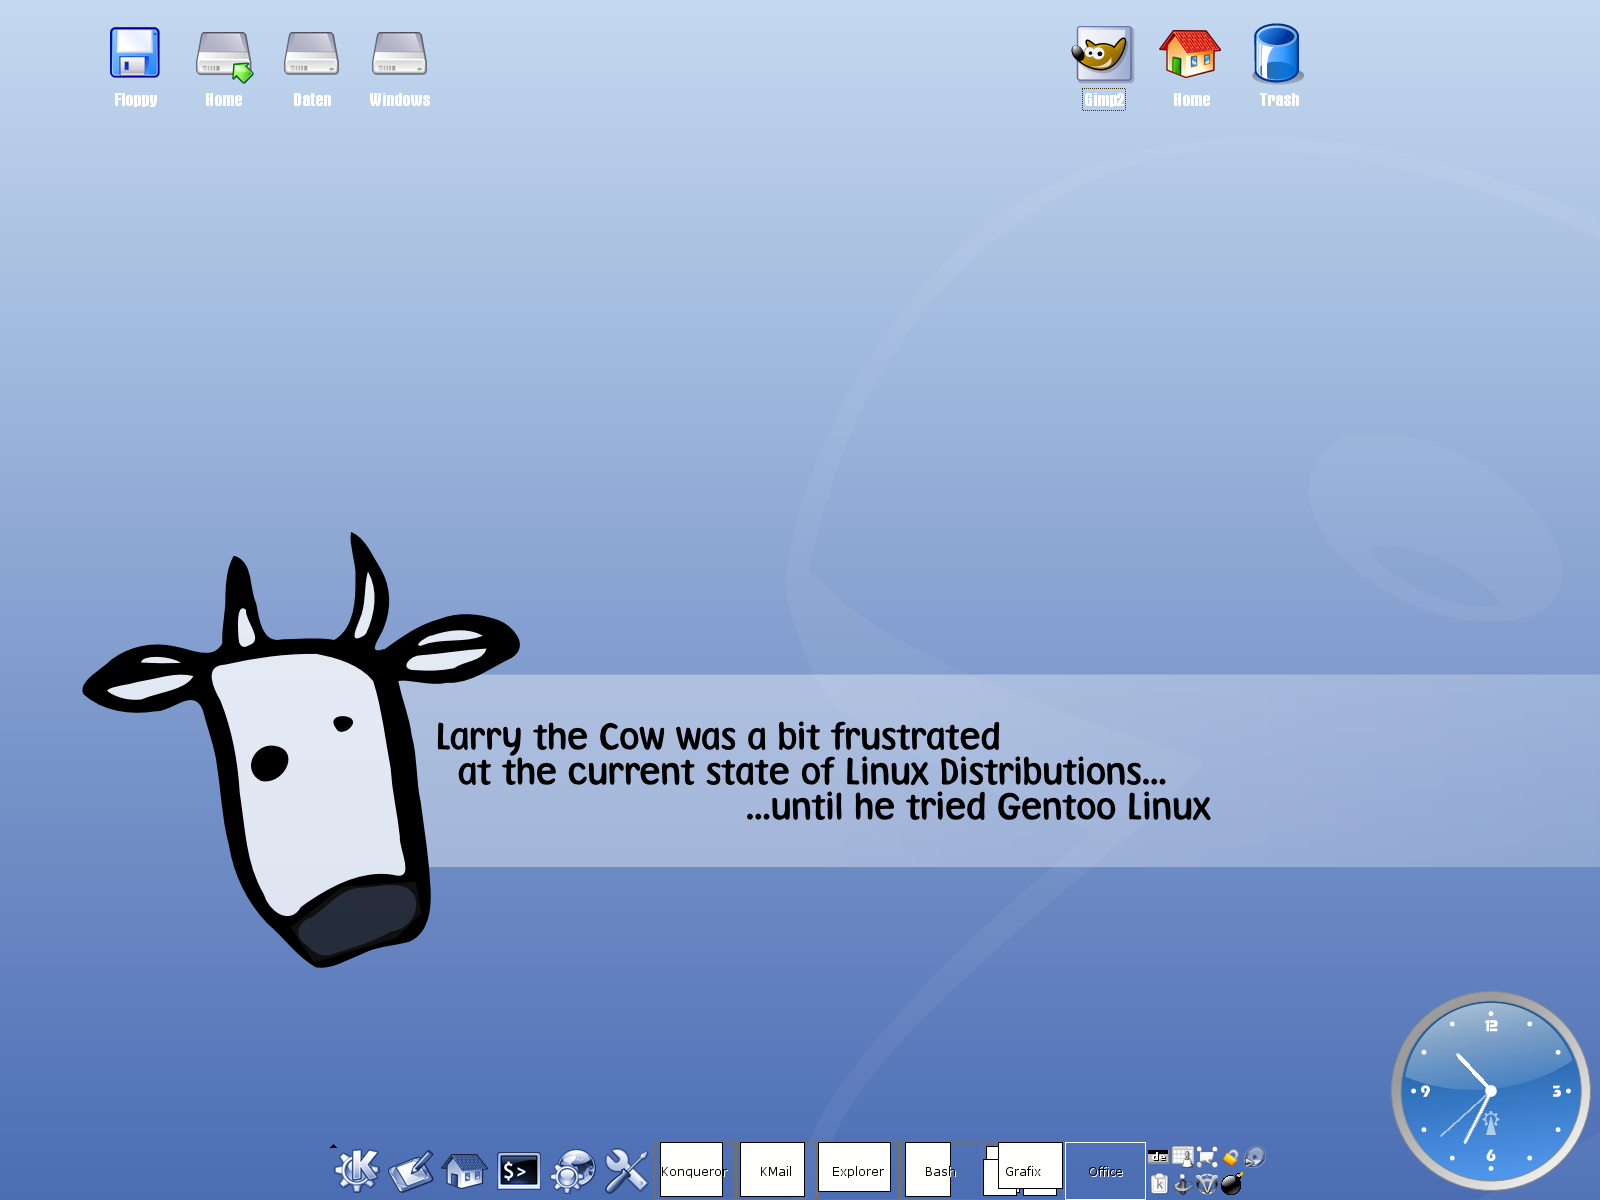Click the 'de' keyboard layout tray icon
Image resolution: width=1600 pixels, height=1200 pixels.
point(1158,1157)
